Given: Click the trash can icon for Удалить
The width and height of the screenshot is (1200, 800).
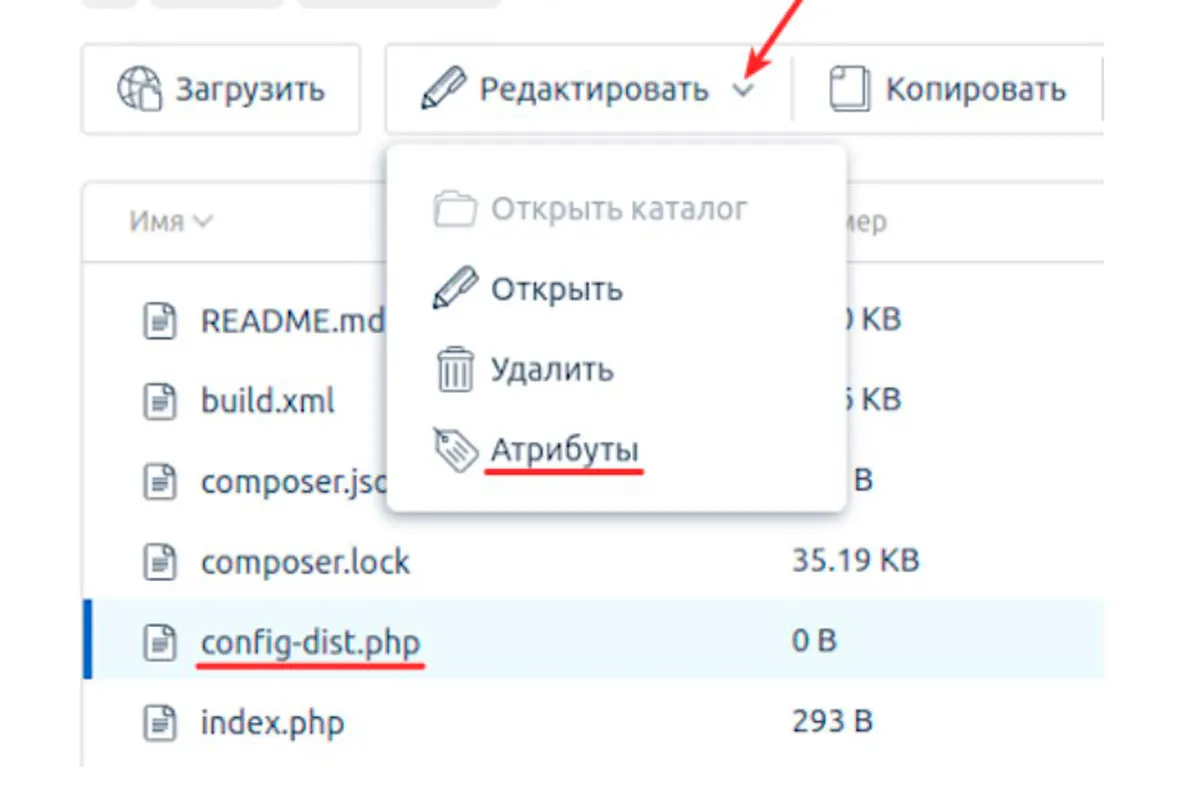Looking at the screenshot, I should (x=454, y=369).
